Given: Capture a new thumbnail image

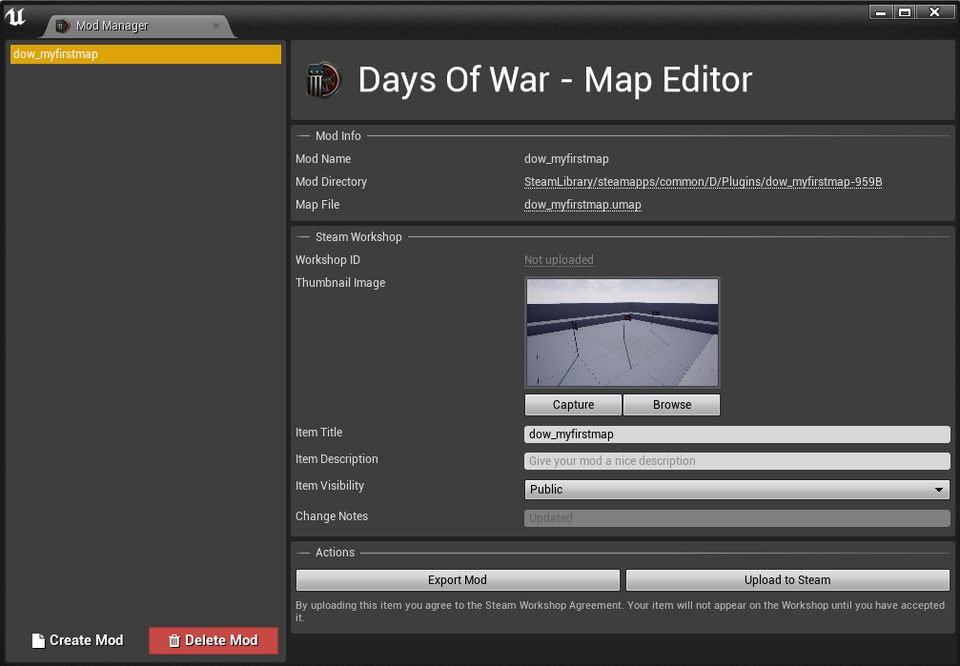Looking at the screenshot, I should (573, 405).
